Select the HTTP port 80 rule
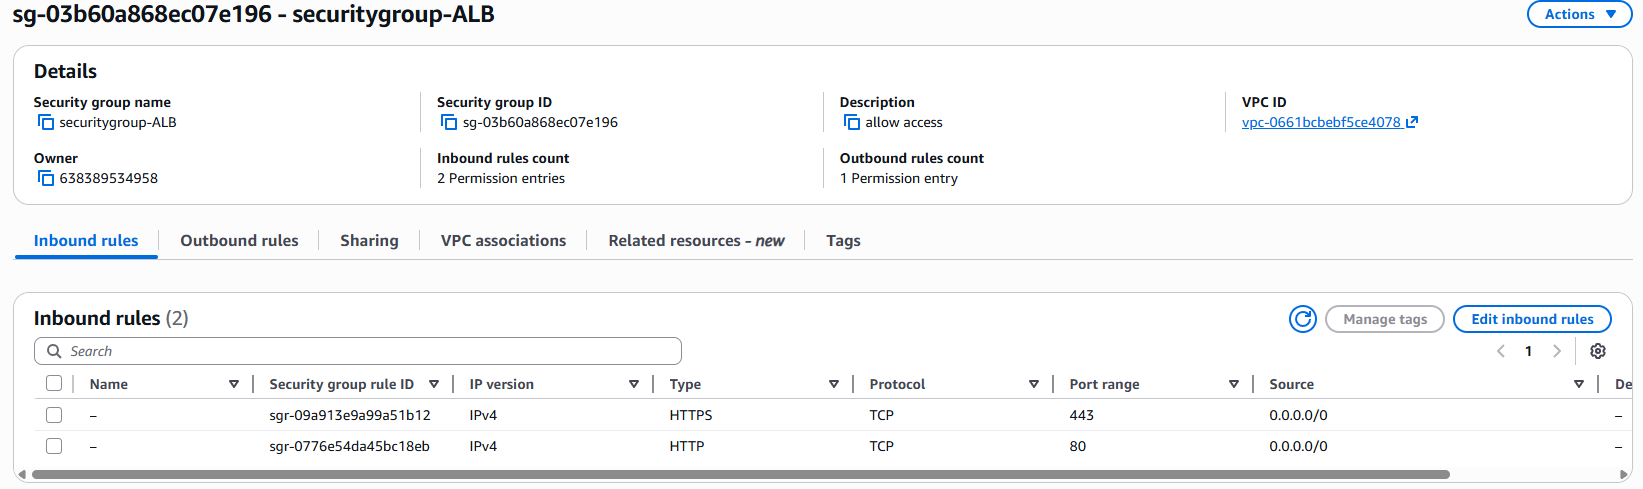The image size is (1643, 489). click(54, 446)
